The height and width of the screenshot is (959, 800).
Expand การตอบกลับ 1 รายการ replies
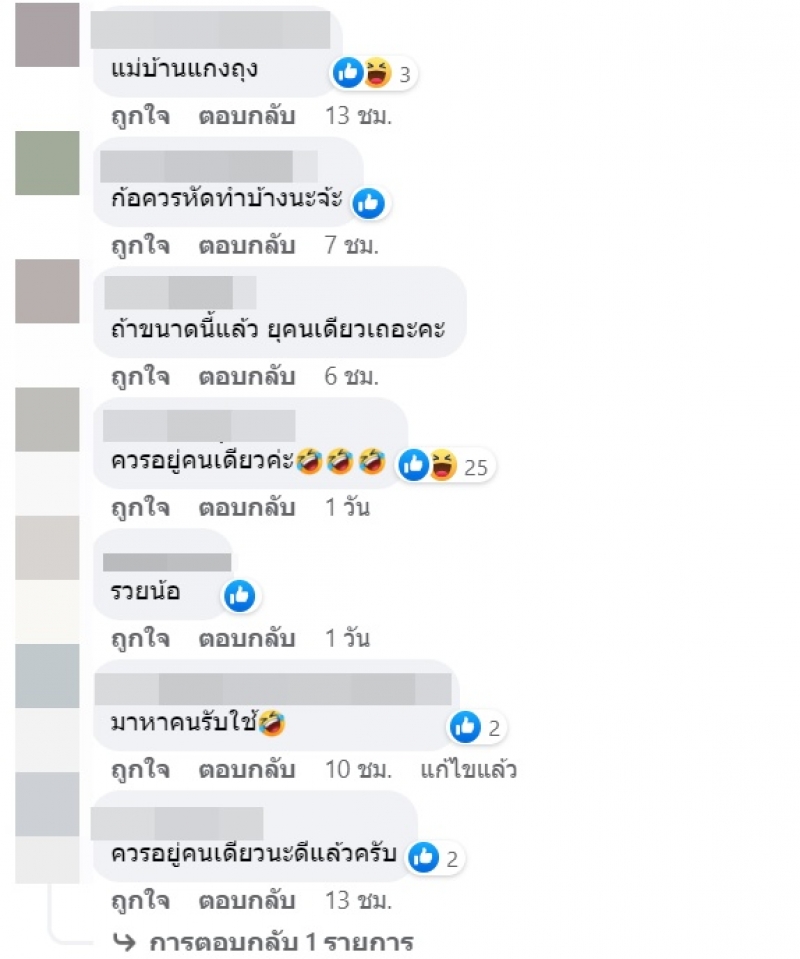pos(281,942)
